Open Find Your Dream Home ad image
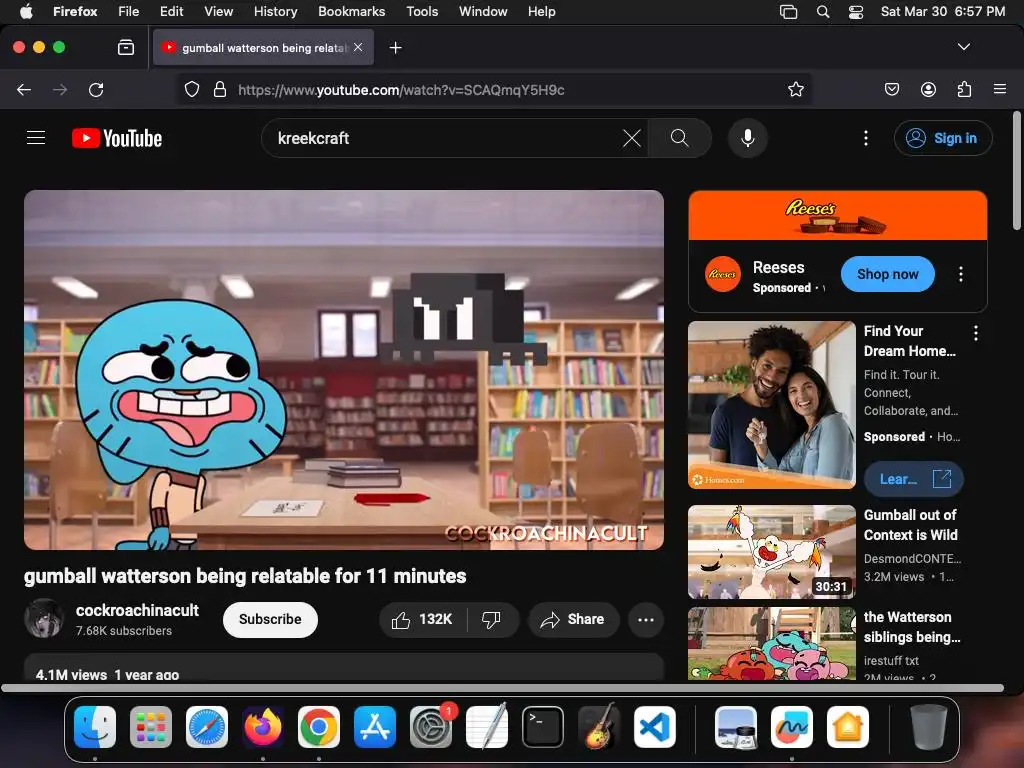The width and height of the screenshot is (1024, 768). pos(771,405)
